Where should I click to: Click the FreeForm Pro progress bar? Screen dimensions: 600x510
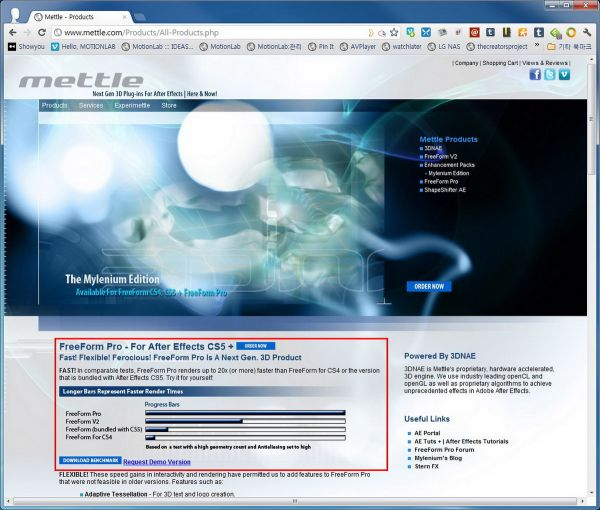point(245,413)
